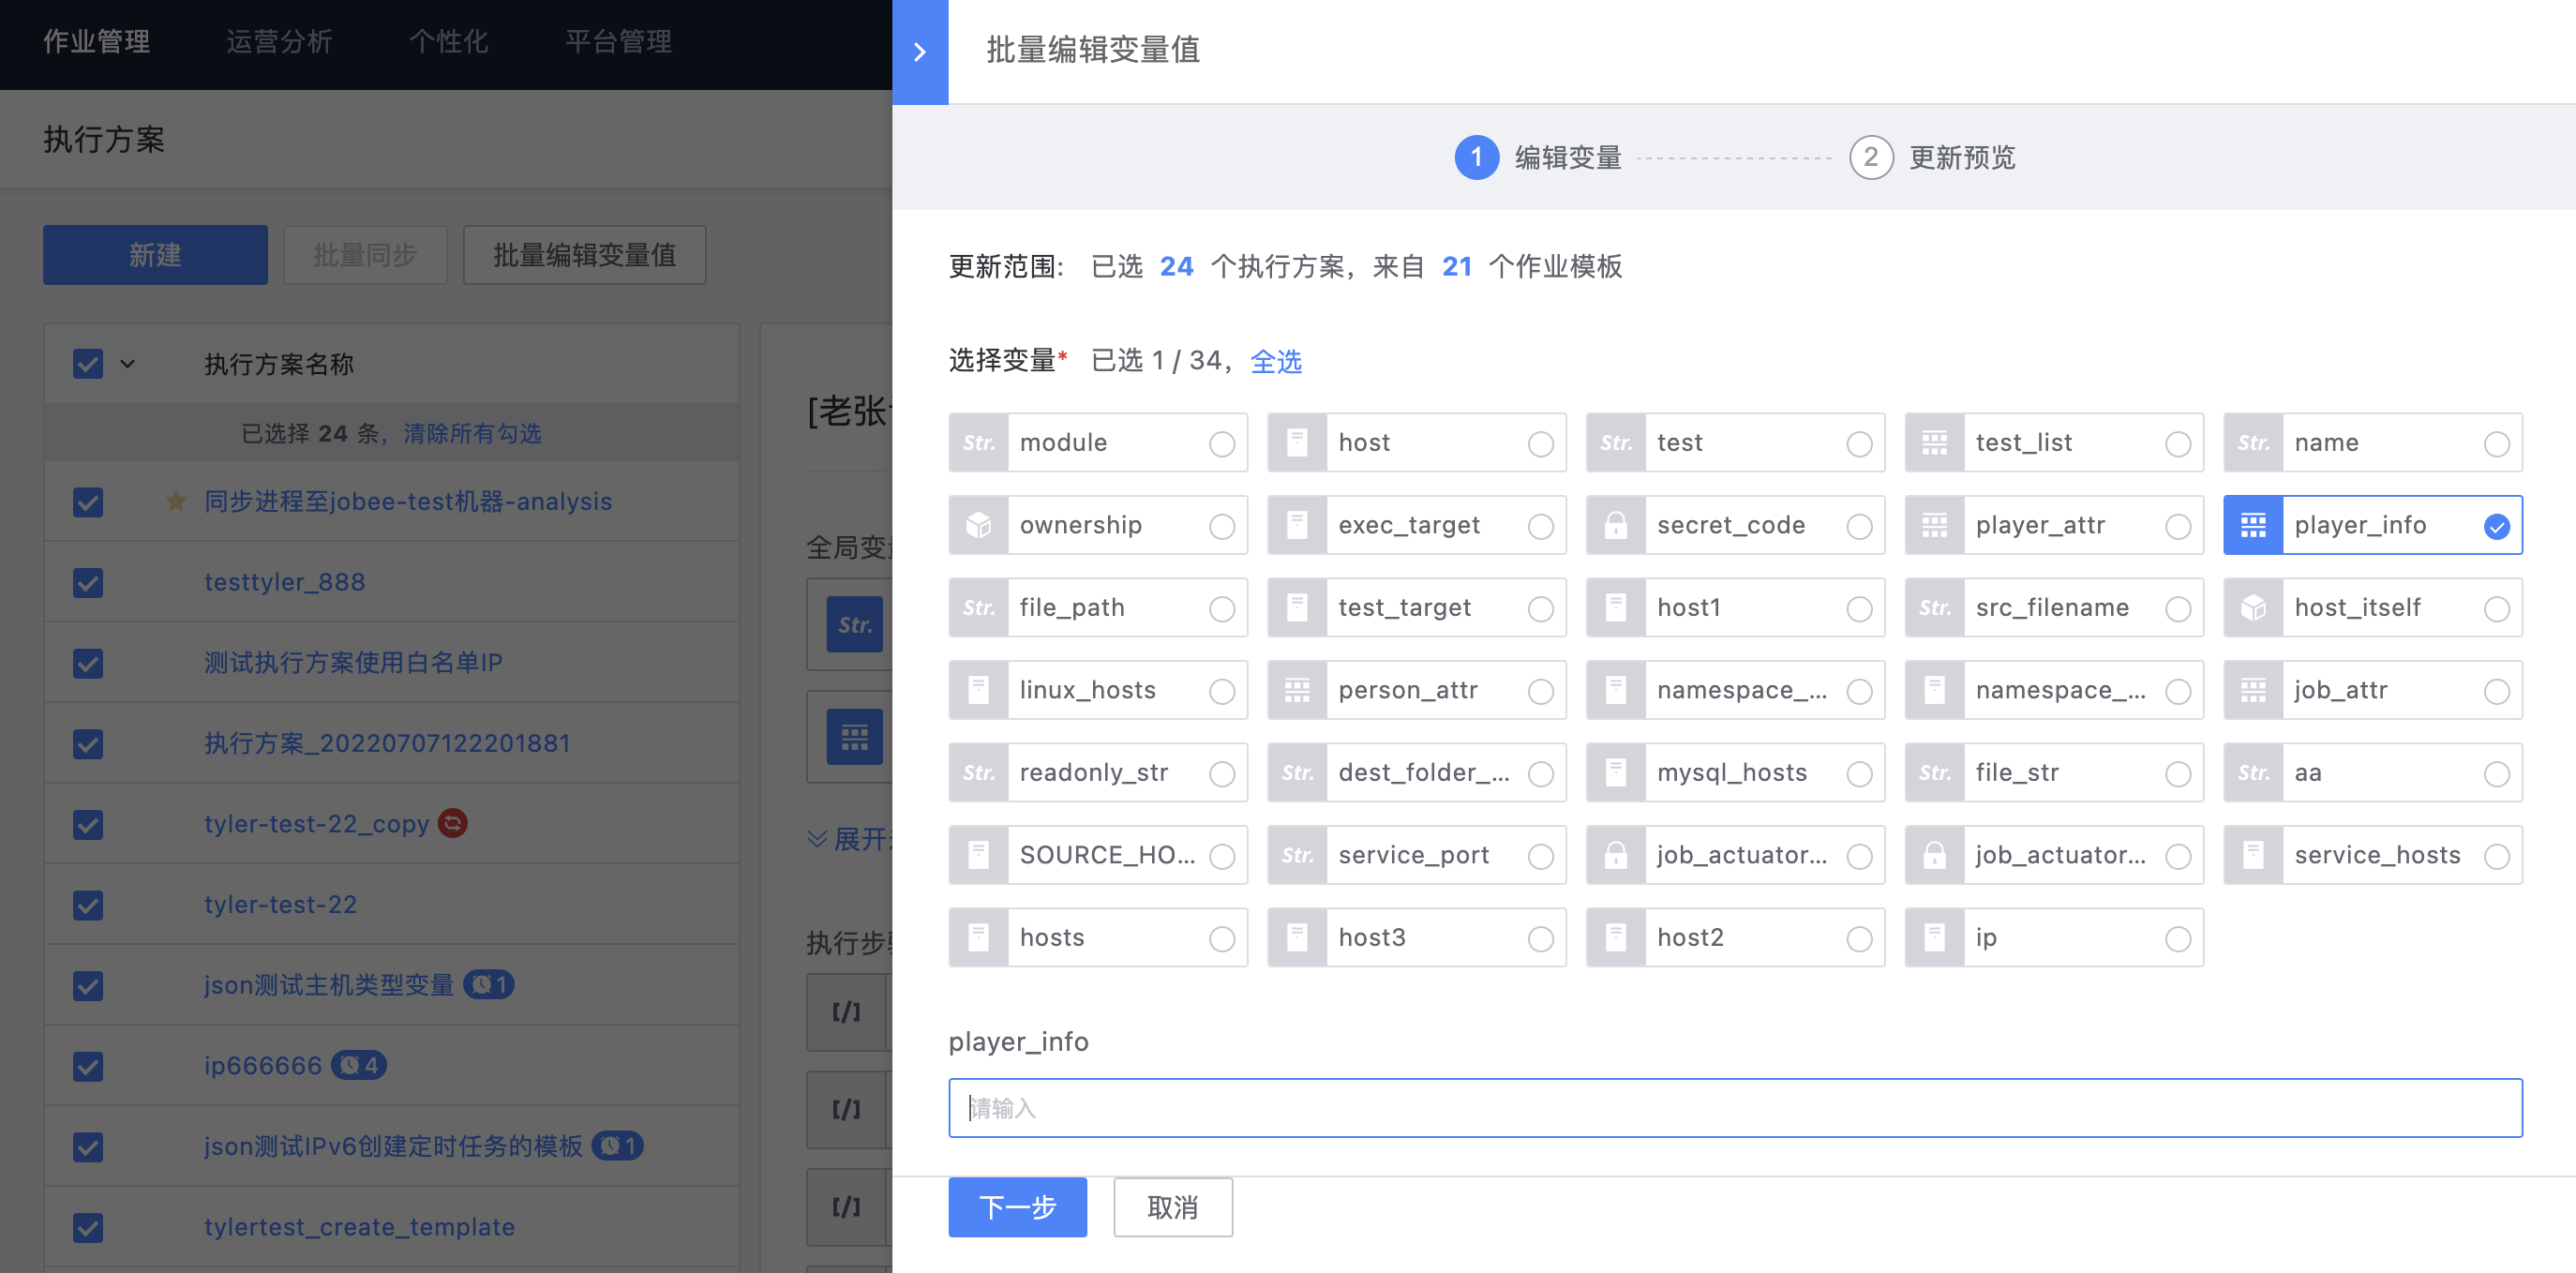Click the star icon beside the jobee-test plan
This screenshot has height=1273, width=2576.
point(176,501)
